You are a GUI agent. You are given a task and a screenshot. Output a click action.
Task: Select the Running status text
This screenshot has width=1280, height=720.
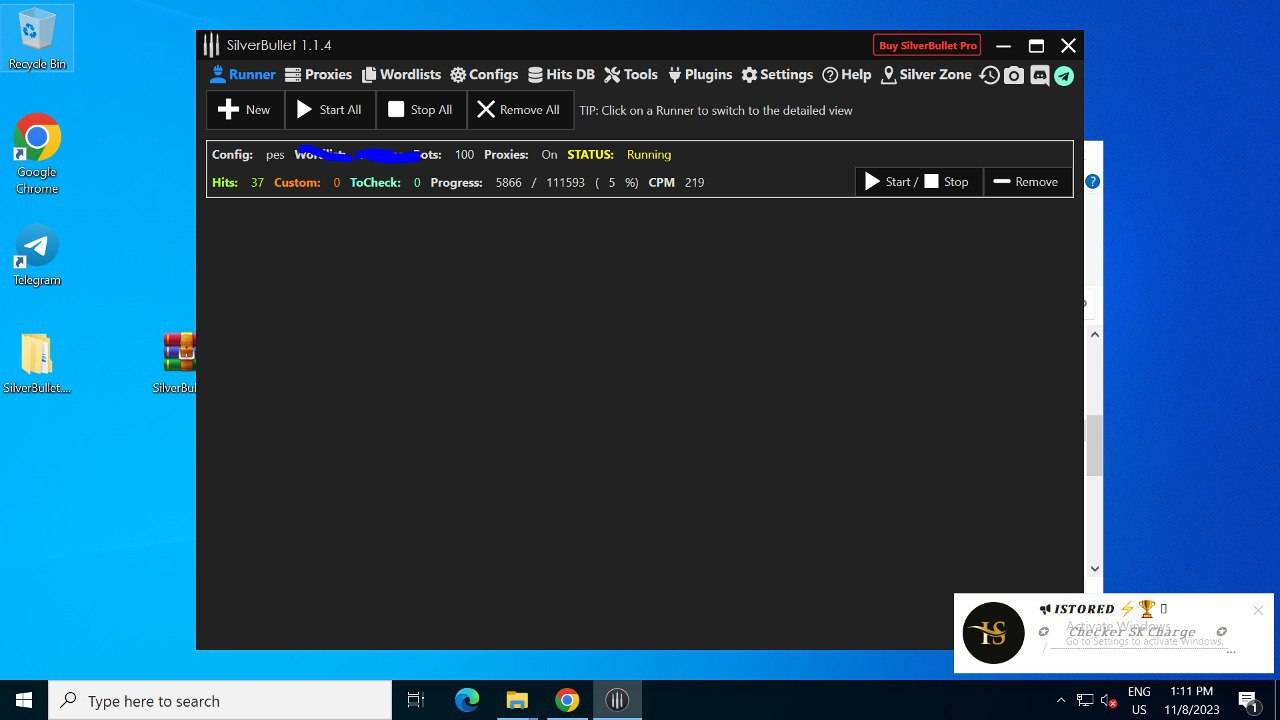tap(649, 155)
